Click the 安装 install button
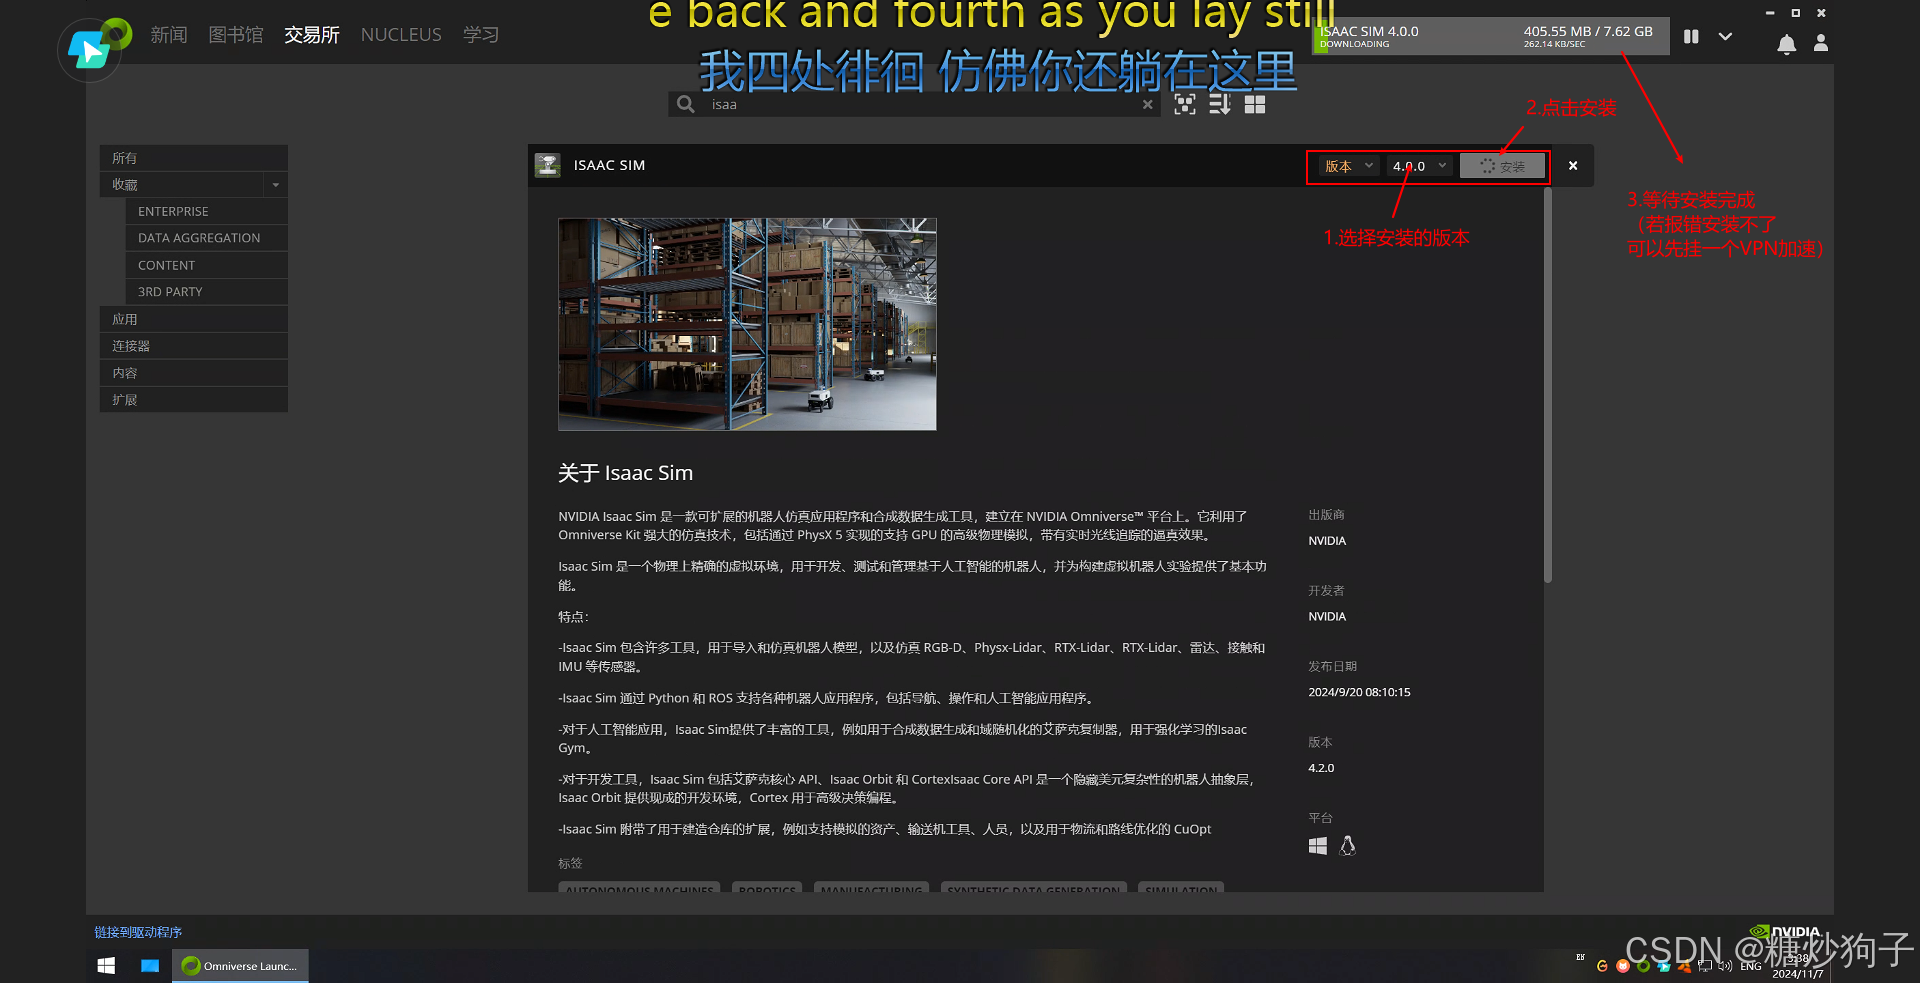This screenshot has width=1920, height=983. click(x=1502, y=166)
